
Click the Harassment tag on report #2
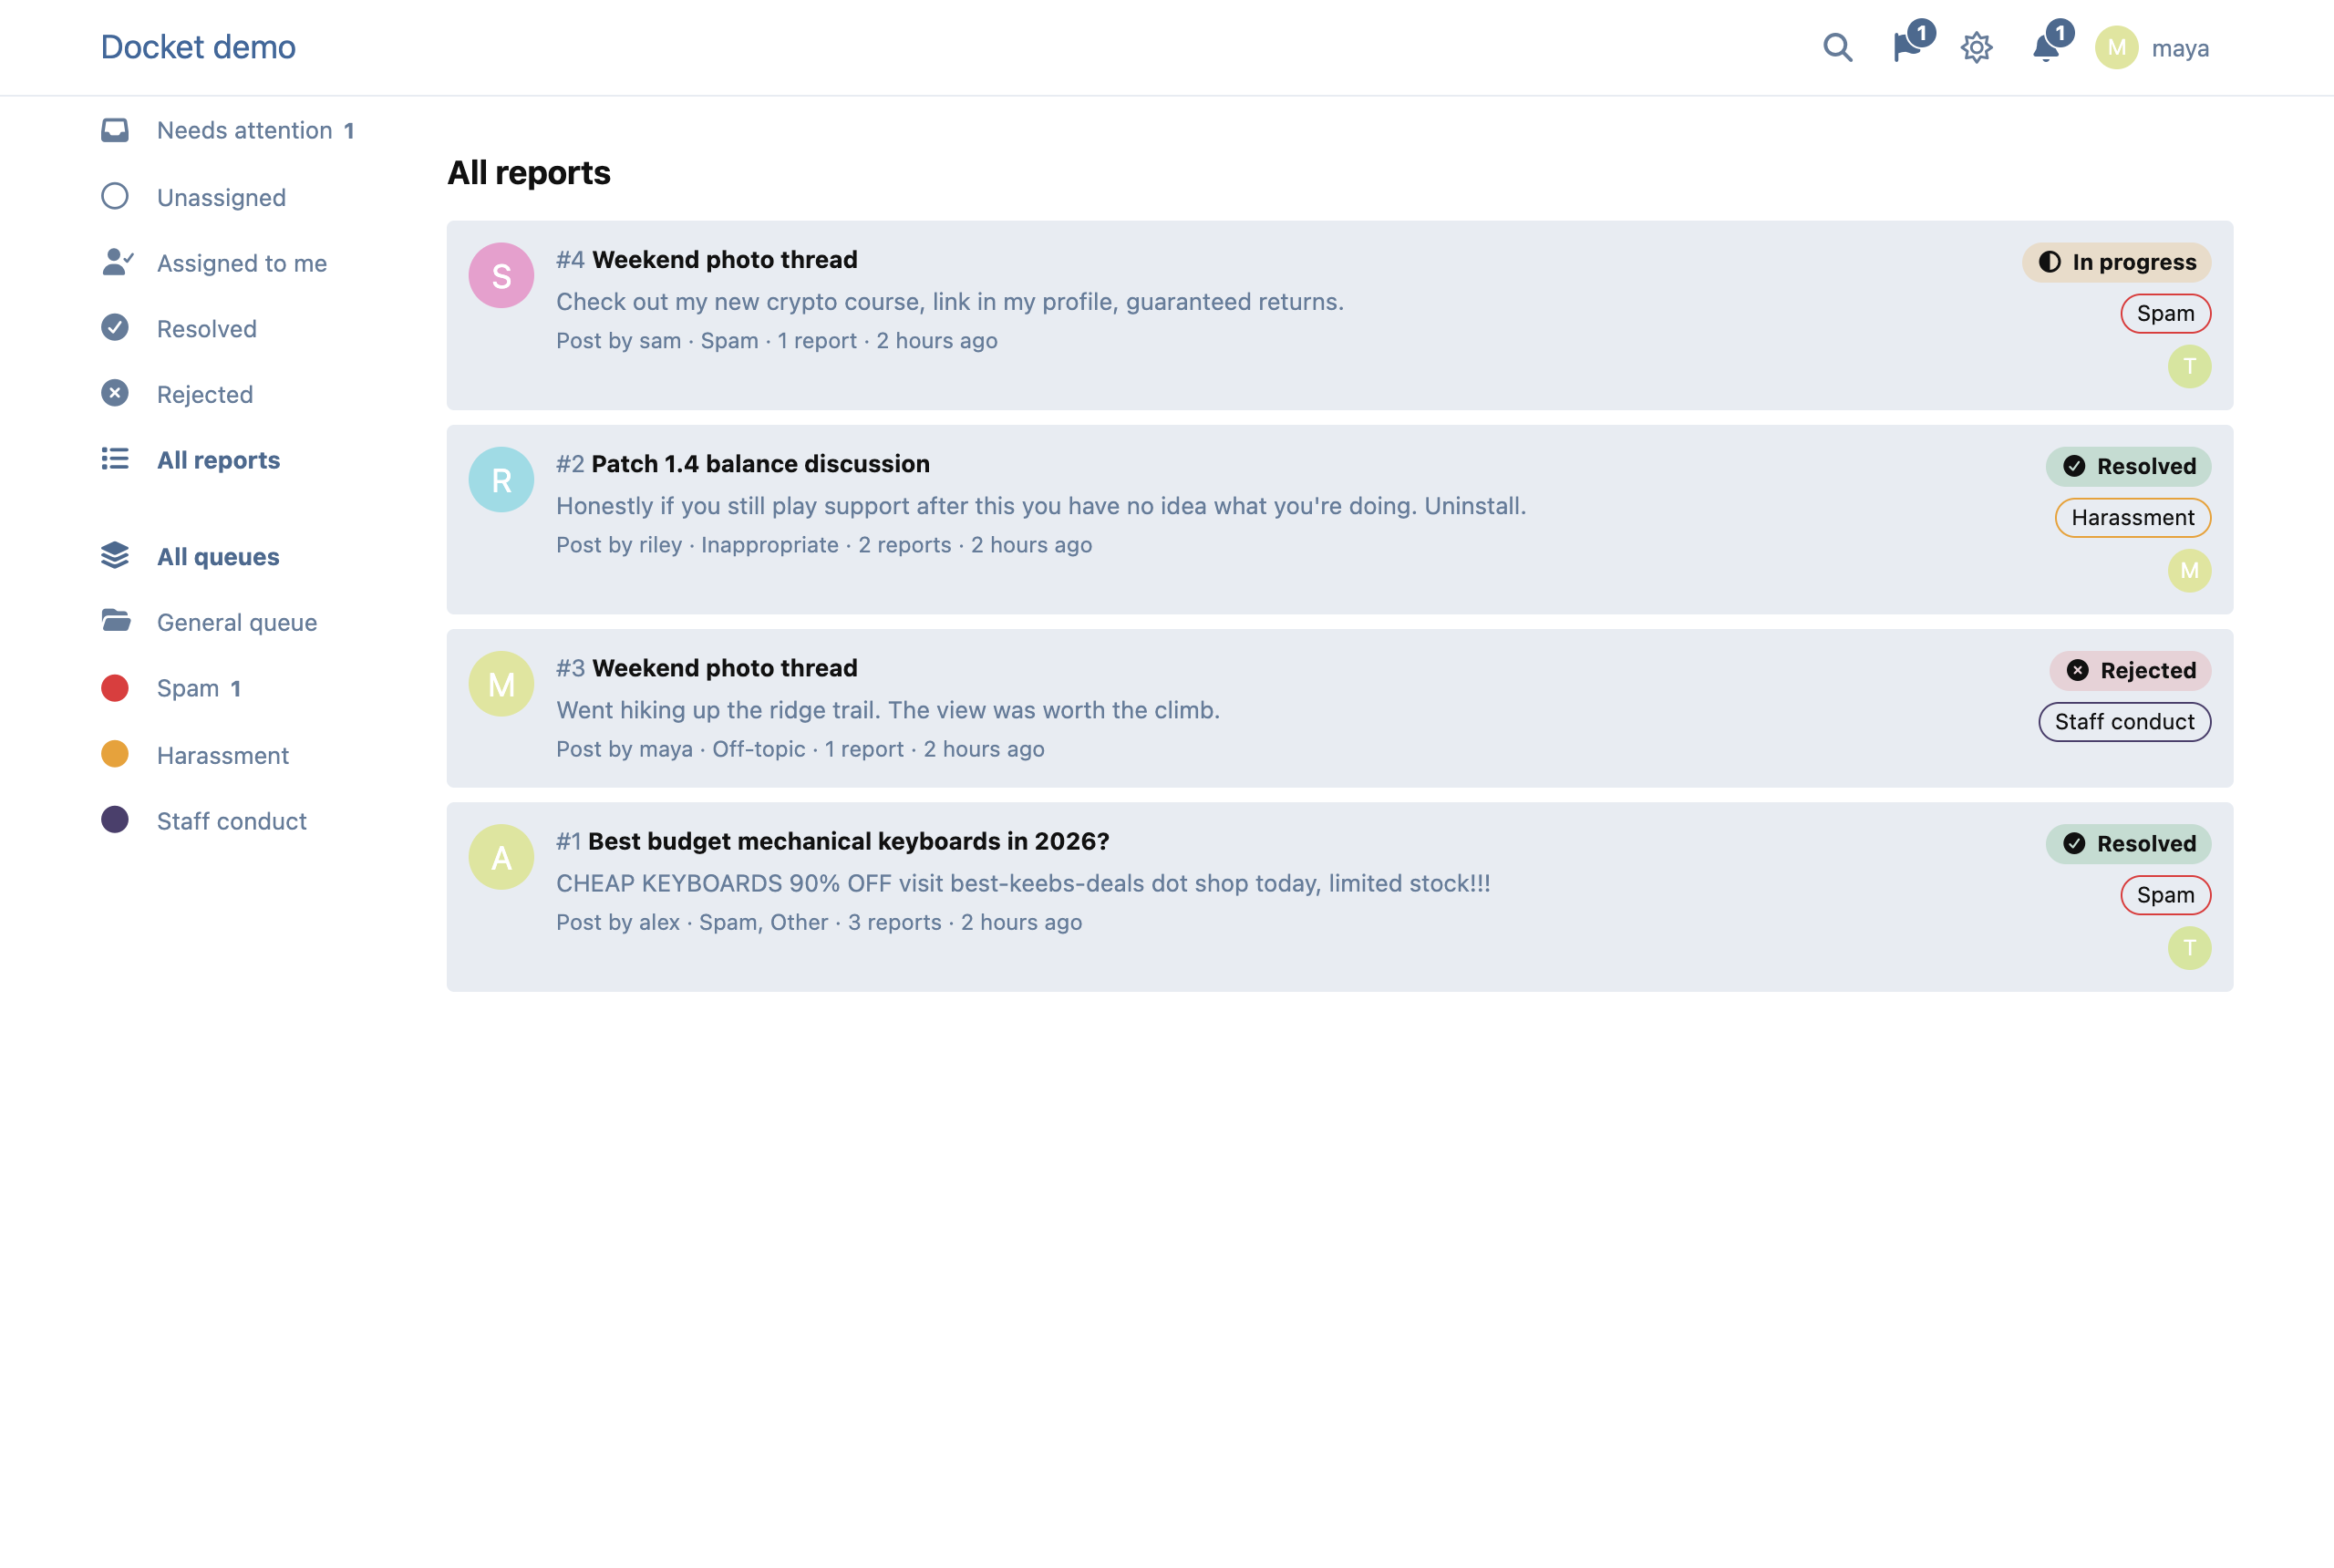click(2132, 517)
